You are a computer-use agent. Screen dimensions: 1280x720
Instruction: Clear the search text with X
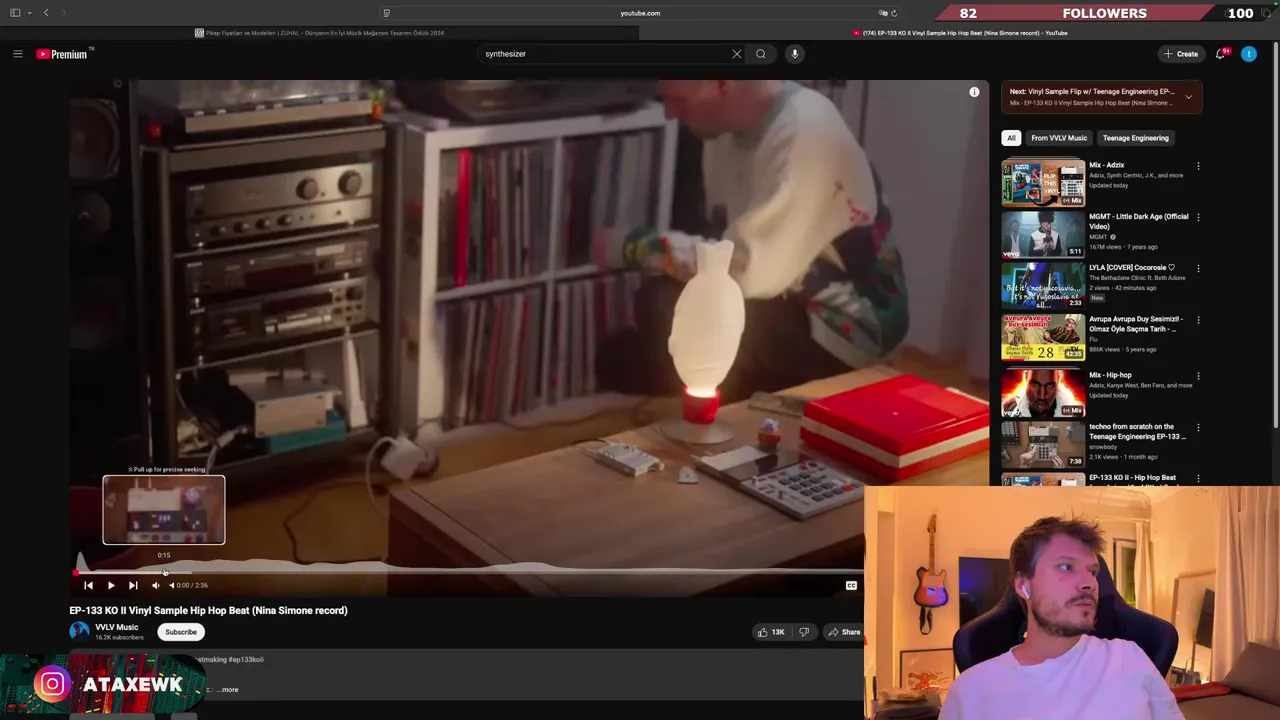click(x=737, y=54)
